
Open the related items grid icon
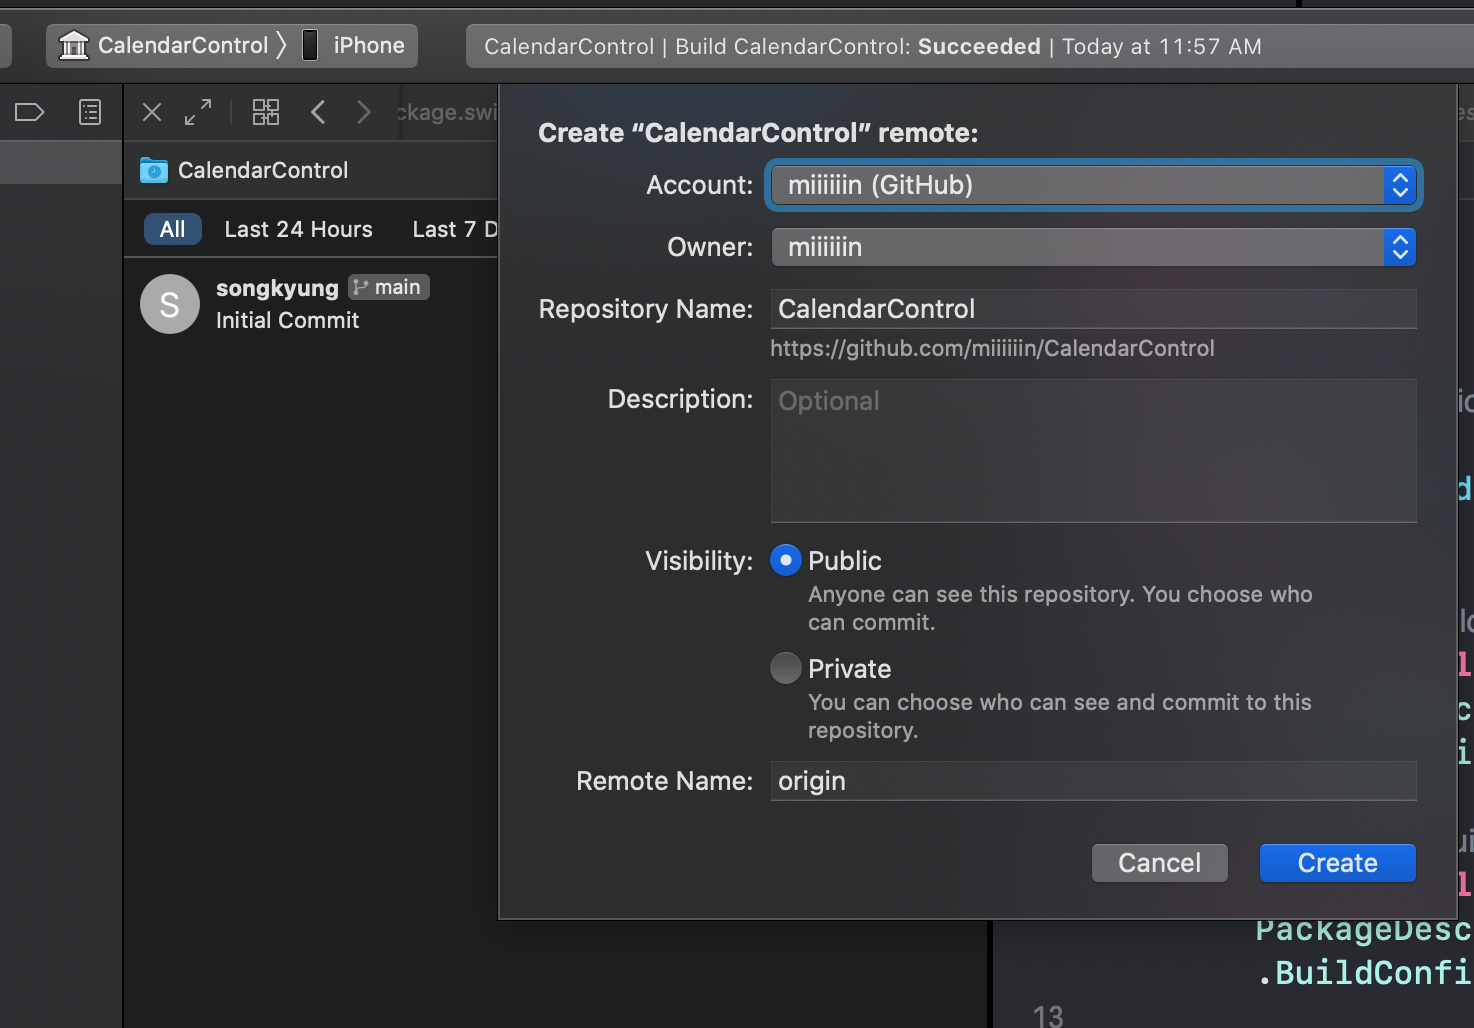(266, 112)
